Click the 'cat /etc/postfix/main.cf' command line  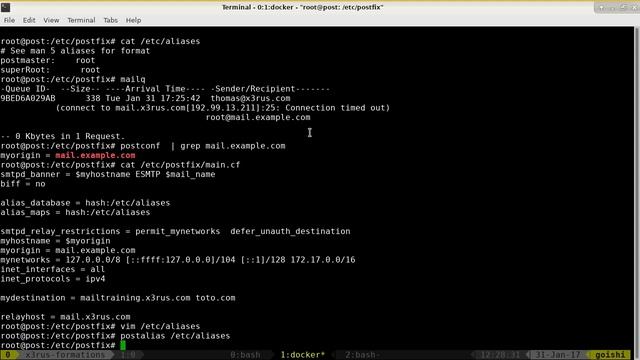click(120, 165)
